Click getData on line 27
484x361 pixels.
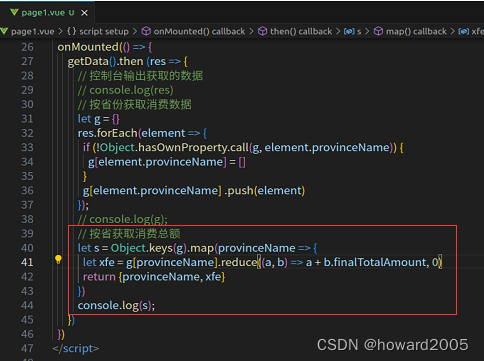point(88,62)
